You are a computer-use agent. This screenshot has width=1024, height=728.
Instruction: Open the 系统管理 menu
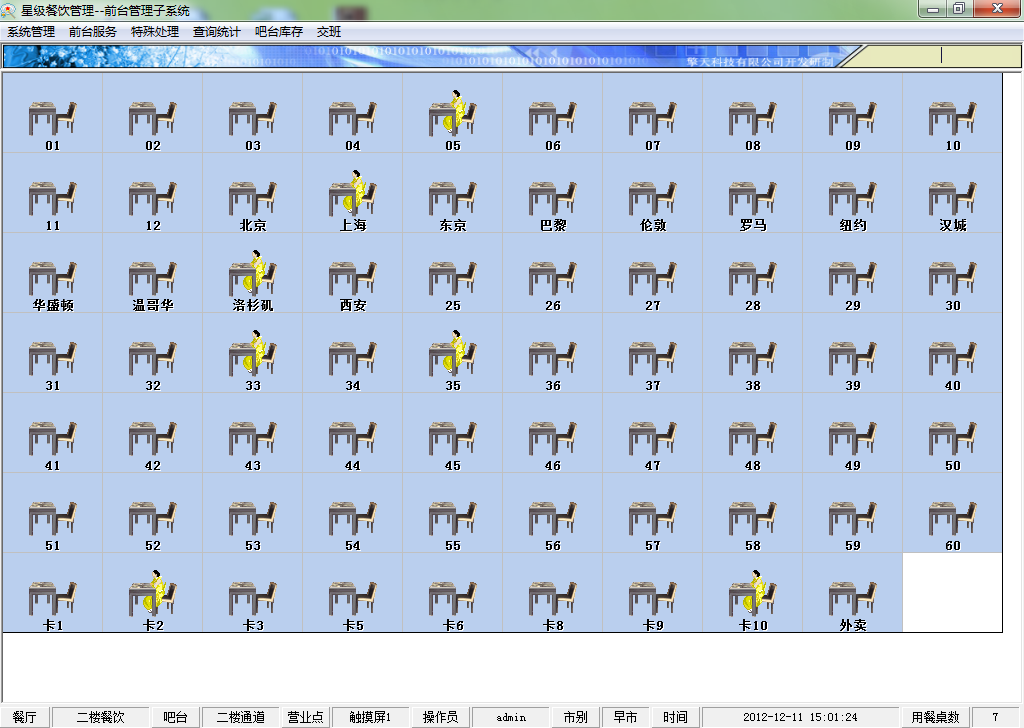coord(31,32)
